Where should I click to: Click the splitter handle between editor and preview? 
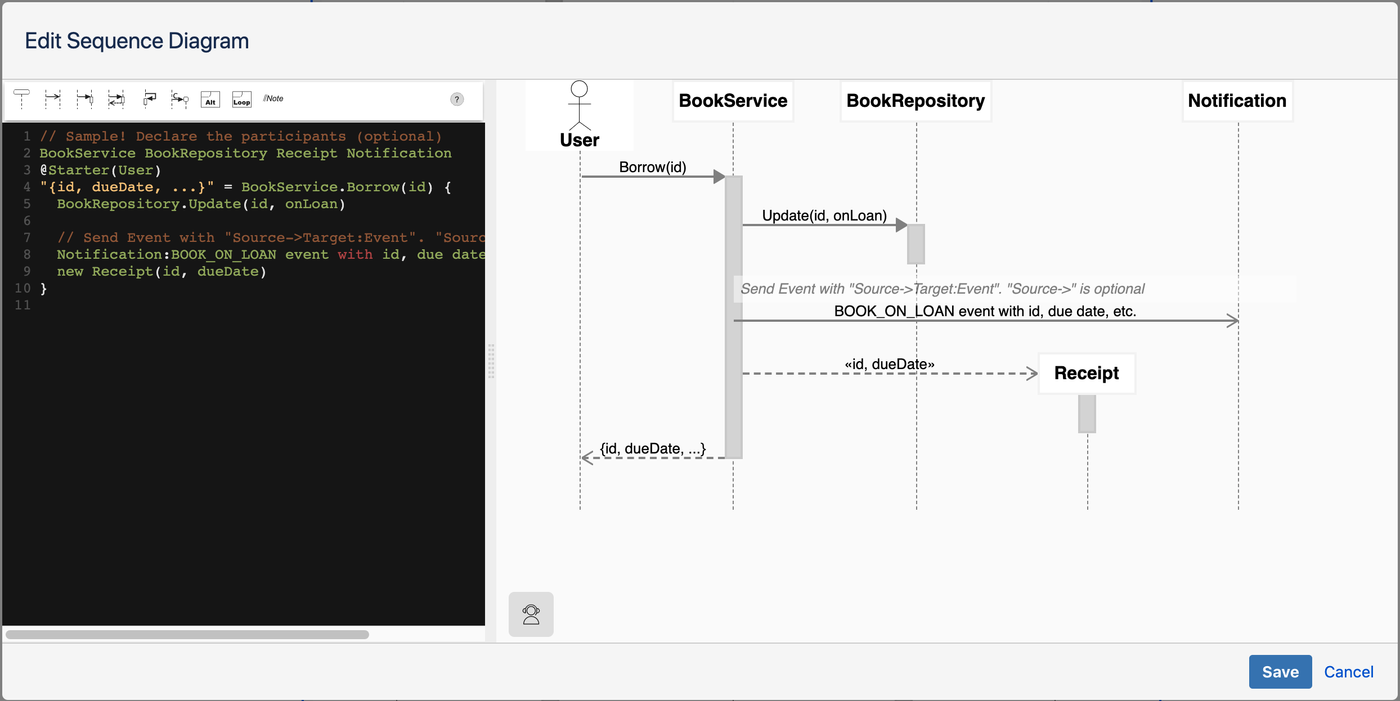(490, 361)
